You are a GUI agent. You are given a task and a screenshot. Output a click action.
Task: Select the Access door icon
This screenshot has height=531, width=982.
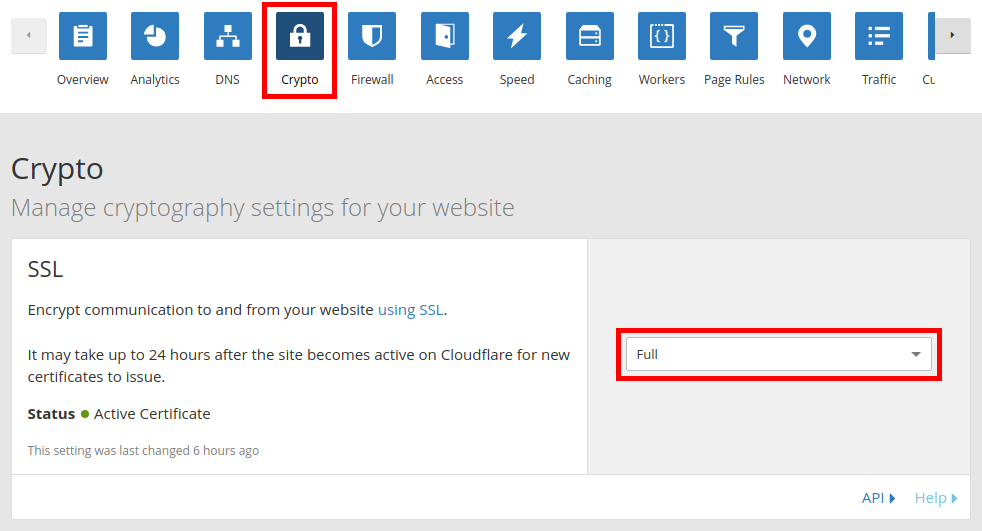tap(444, 36)
